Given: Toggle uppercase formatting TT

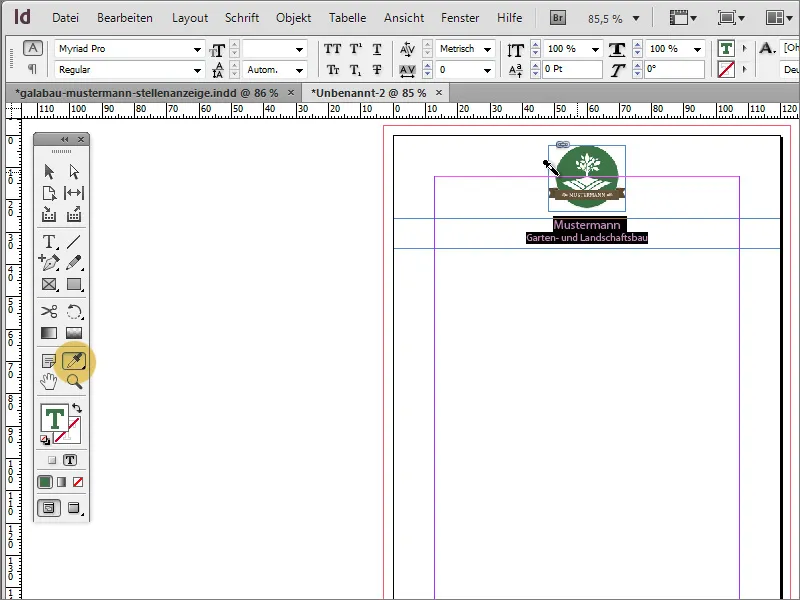Looking at the screenshot, I should 332,48.
